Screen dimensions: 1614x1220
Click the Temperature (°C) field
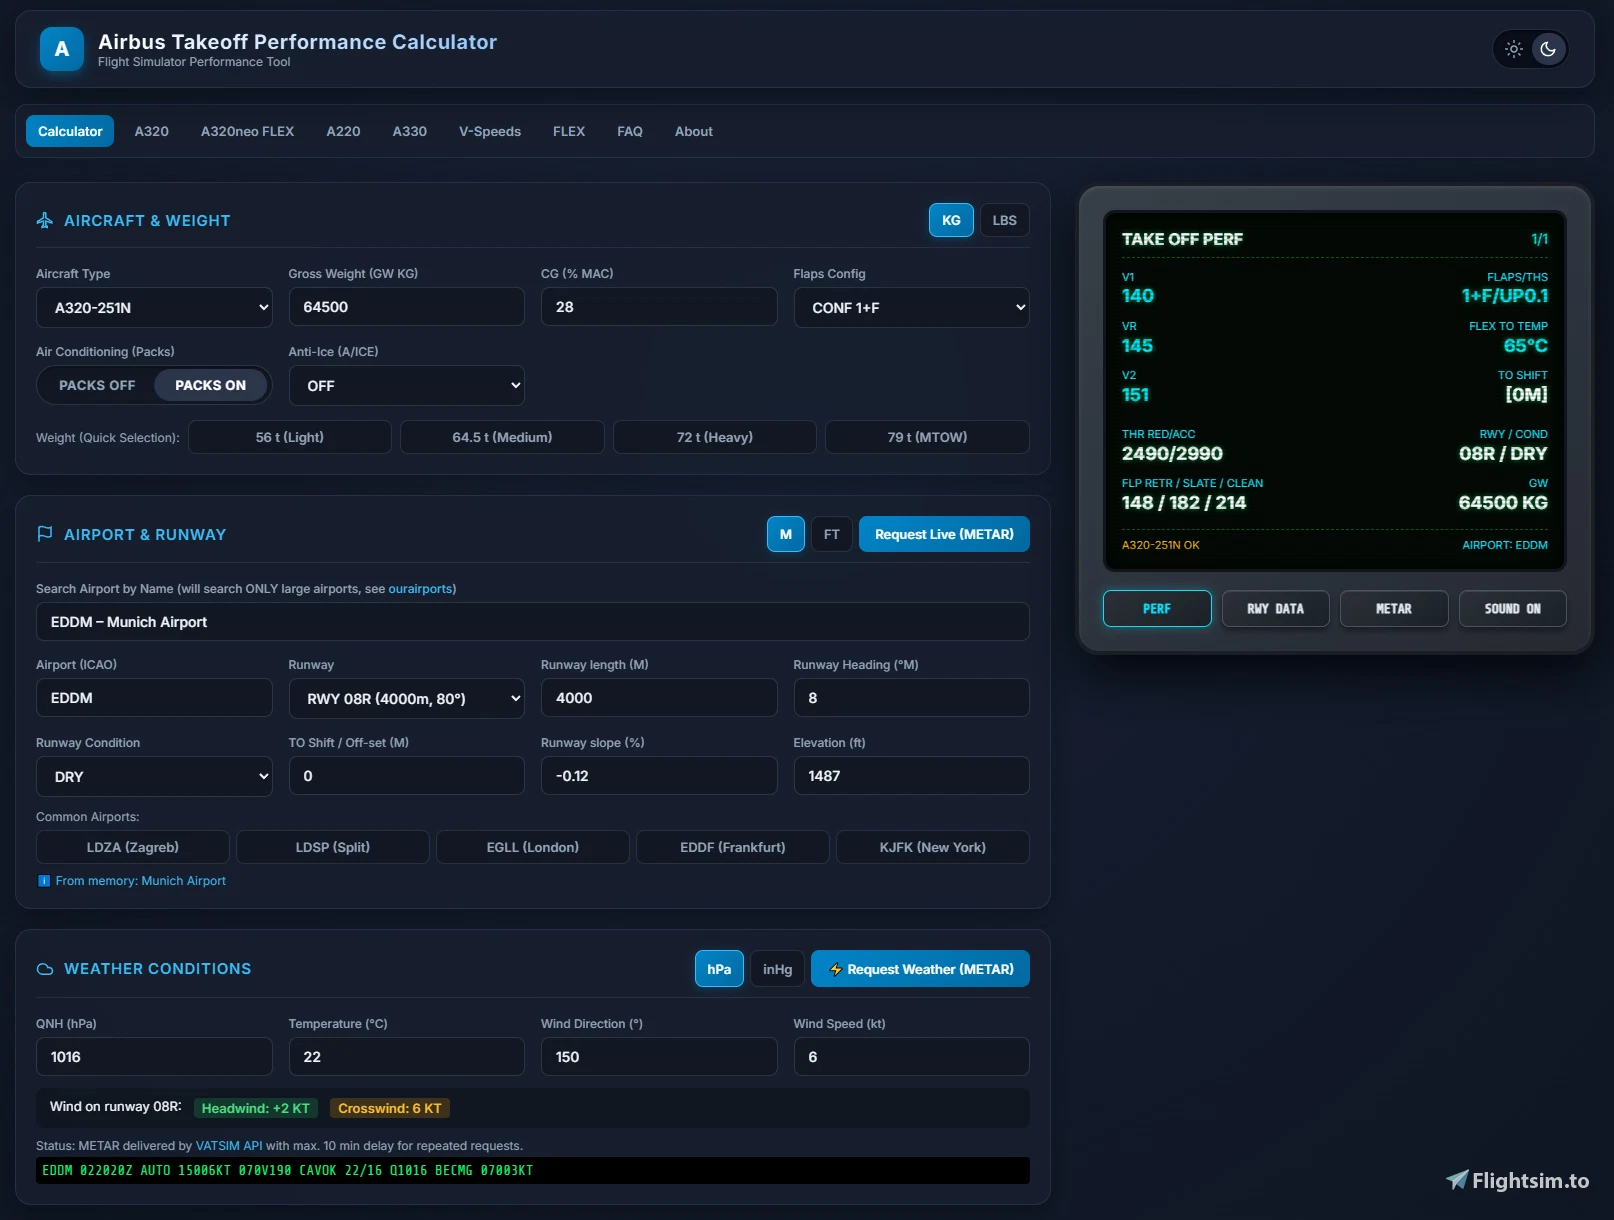pos(406,1057)
